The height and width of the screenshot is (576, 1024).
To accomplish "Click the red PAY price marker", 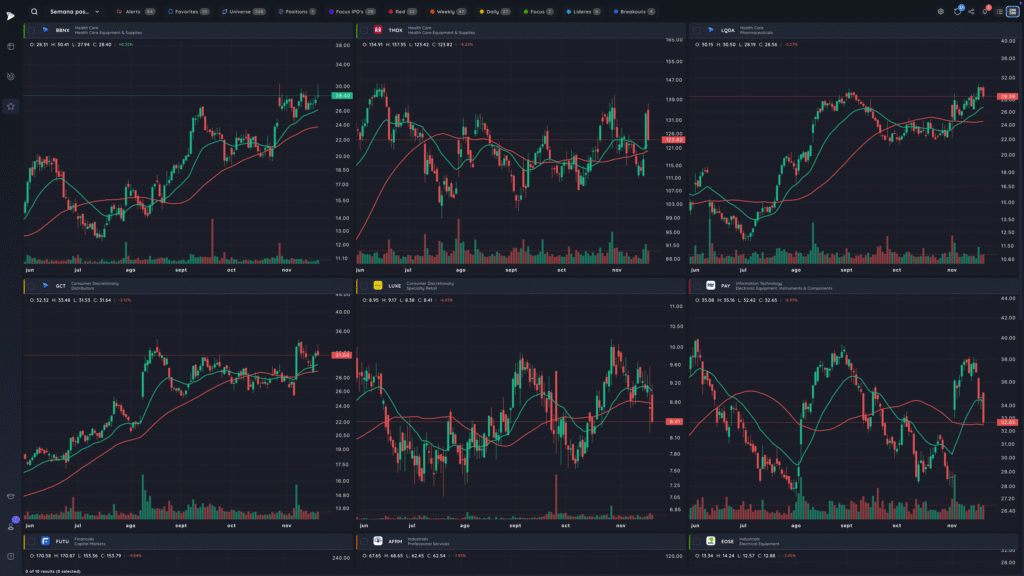I will click(1006, 423).
